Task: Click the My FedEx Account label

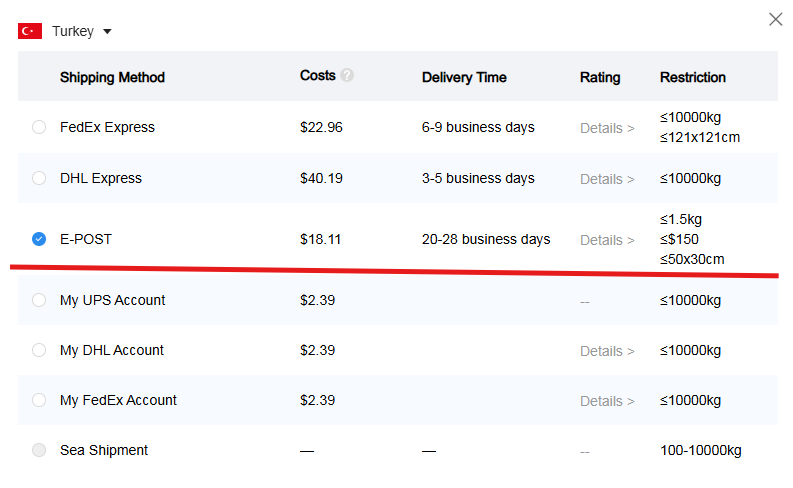Action: coord(118,400)
